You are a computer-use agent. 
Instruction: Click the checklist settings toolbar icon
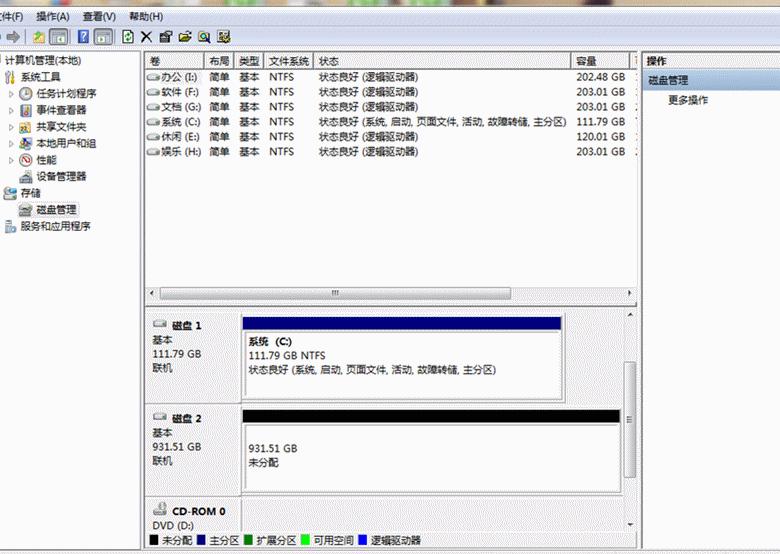(x=224, y=37)
